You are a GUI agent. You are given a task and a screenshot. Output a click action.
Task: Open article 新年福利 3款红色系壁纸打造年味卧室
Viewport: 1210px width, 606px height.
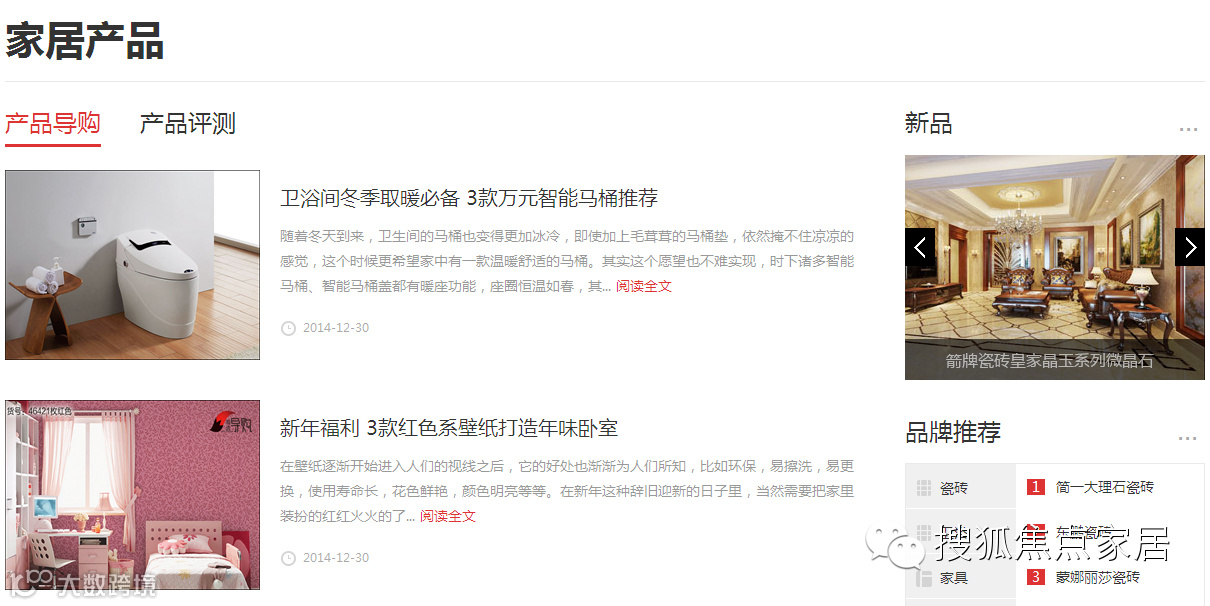(449, 428)
